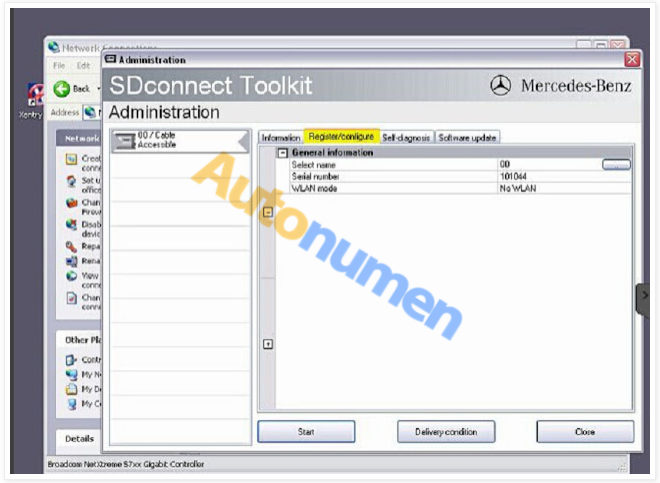The width and height of the screenshot is (660, 483).
Task: Click the Rename connection task icon
Action: pyautogui.click(x=72, y=261)
